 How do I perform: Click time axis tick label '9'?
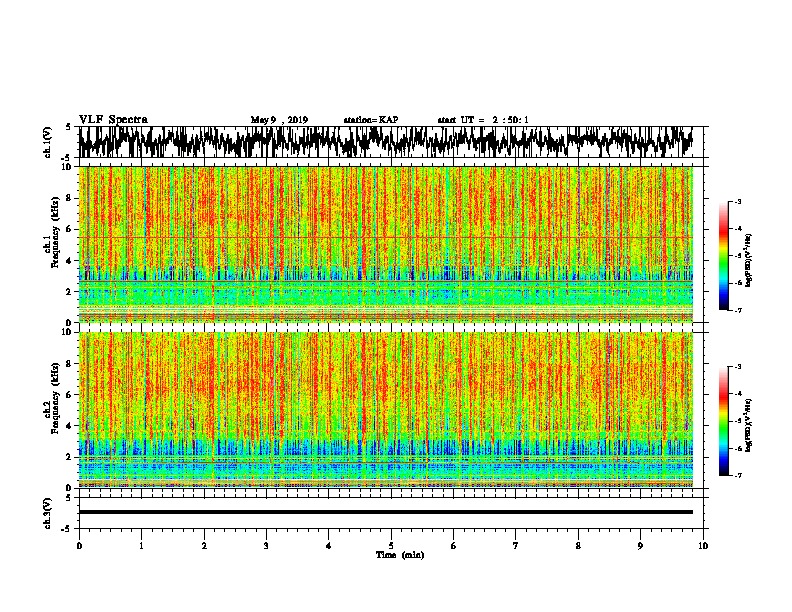click(x=640, y=545)
